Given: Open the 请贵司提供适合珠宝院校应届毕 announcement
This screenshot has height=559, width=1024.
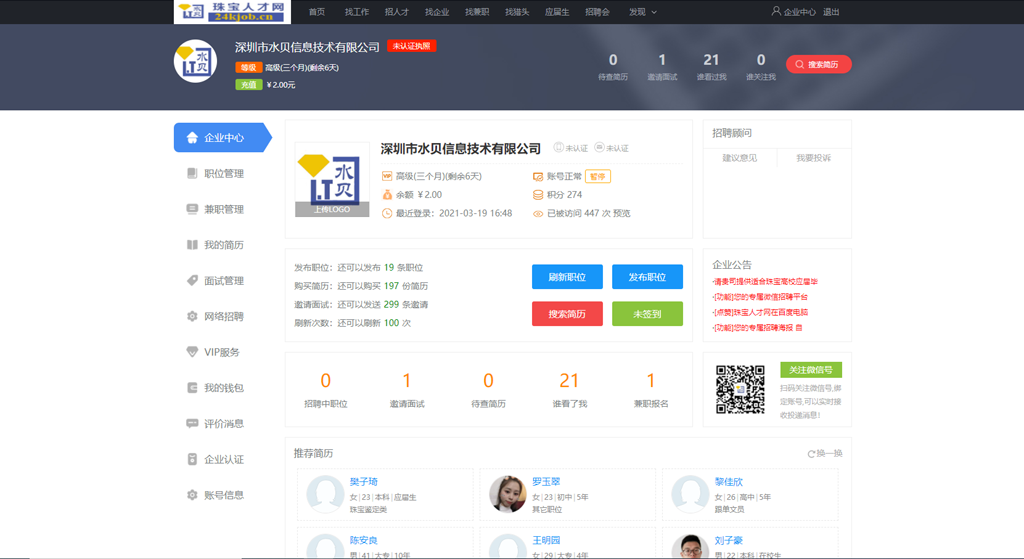Looking at the screenshot, I should (765, 281).
